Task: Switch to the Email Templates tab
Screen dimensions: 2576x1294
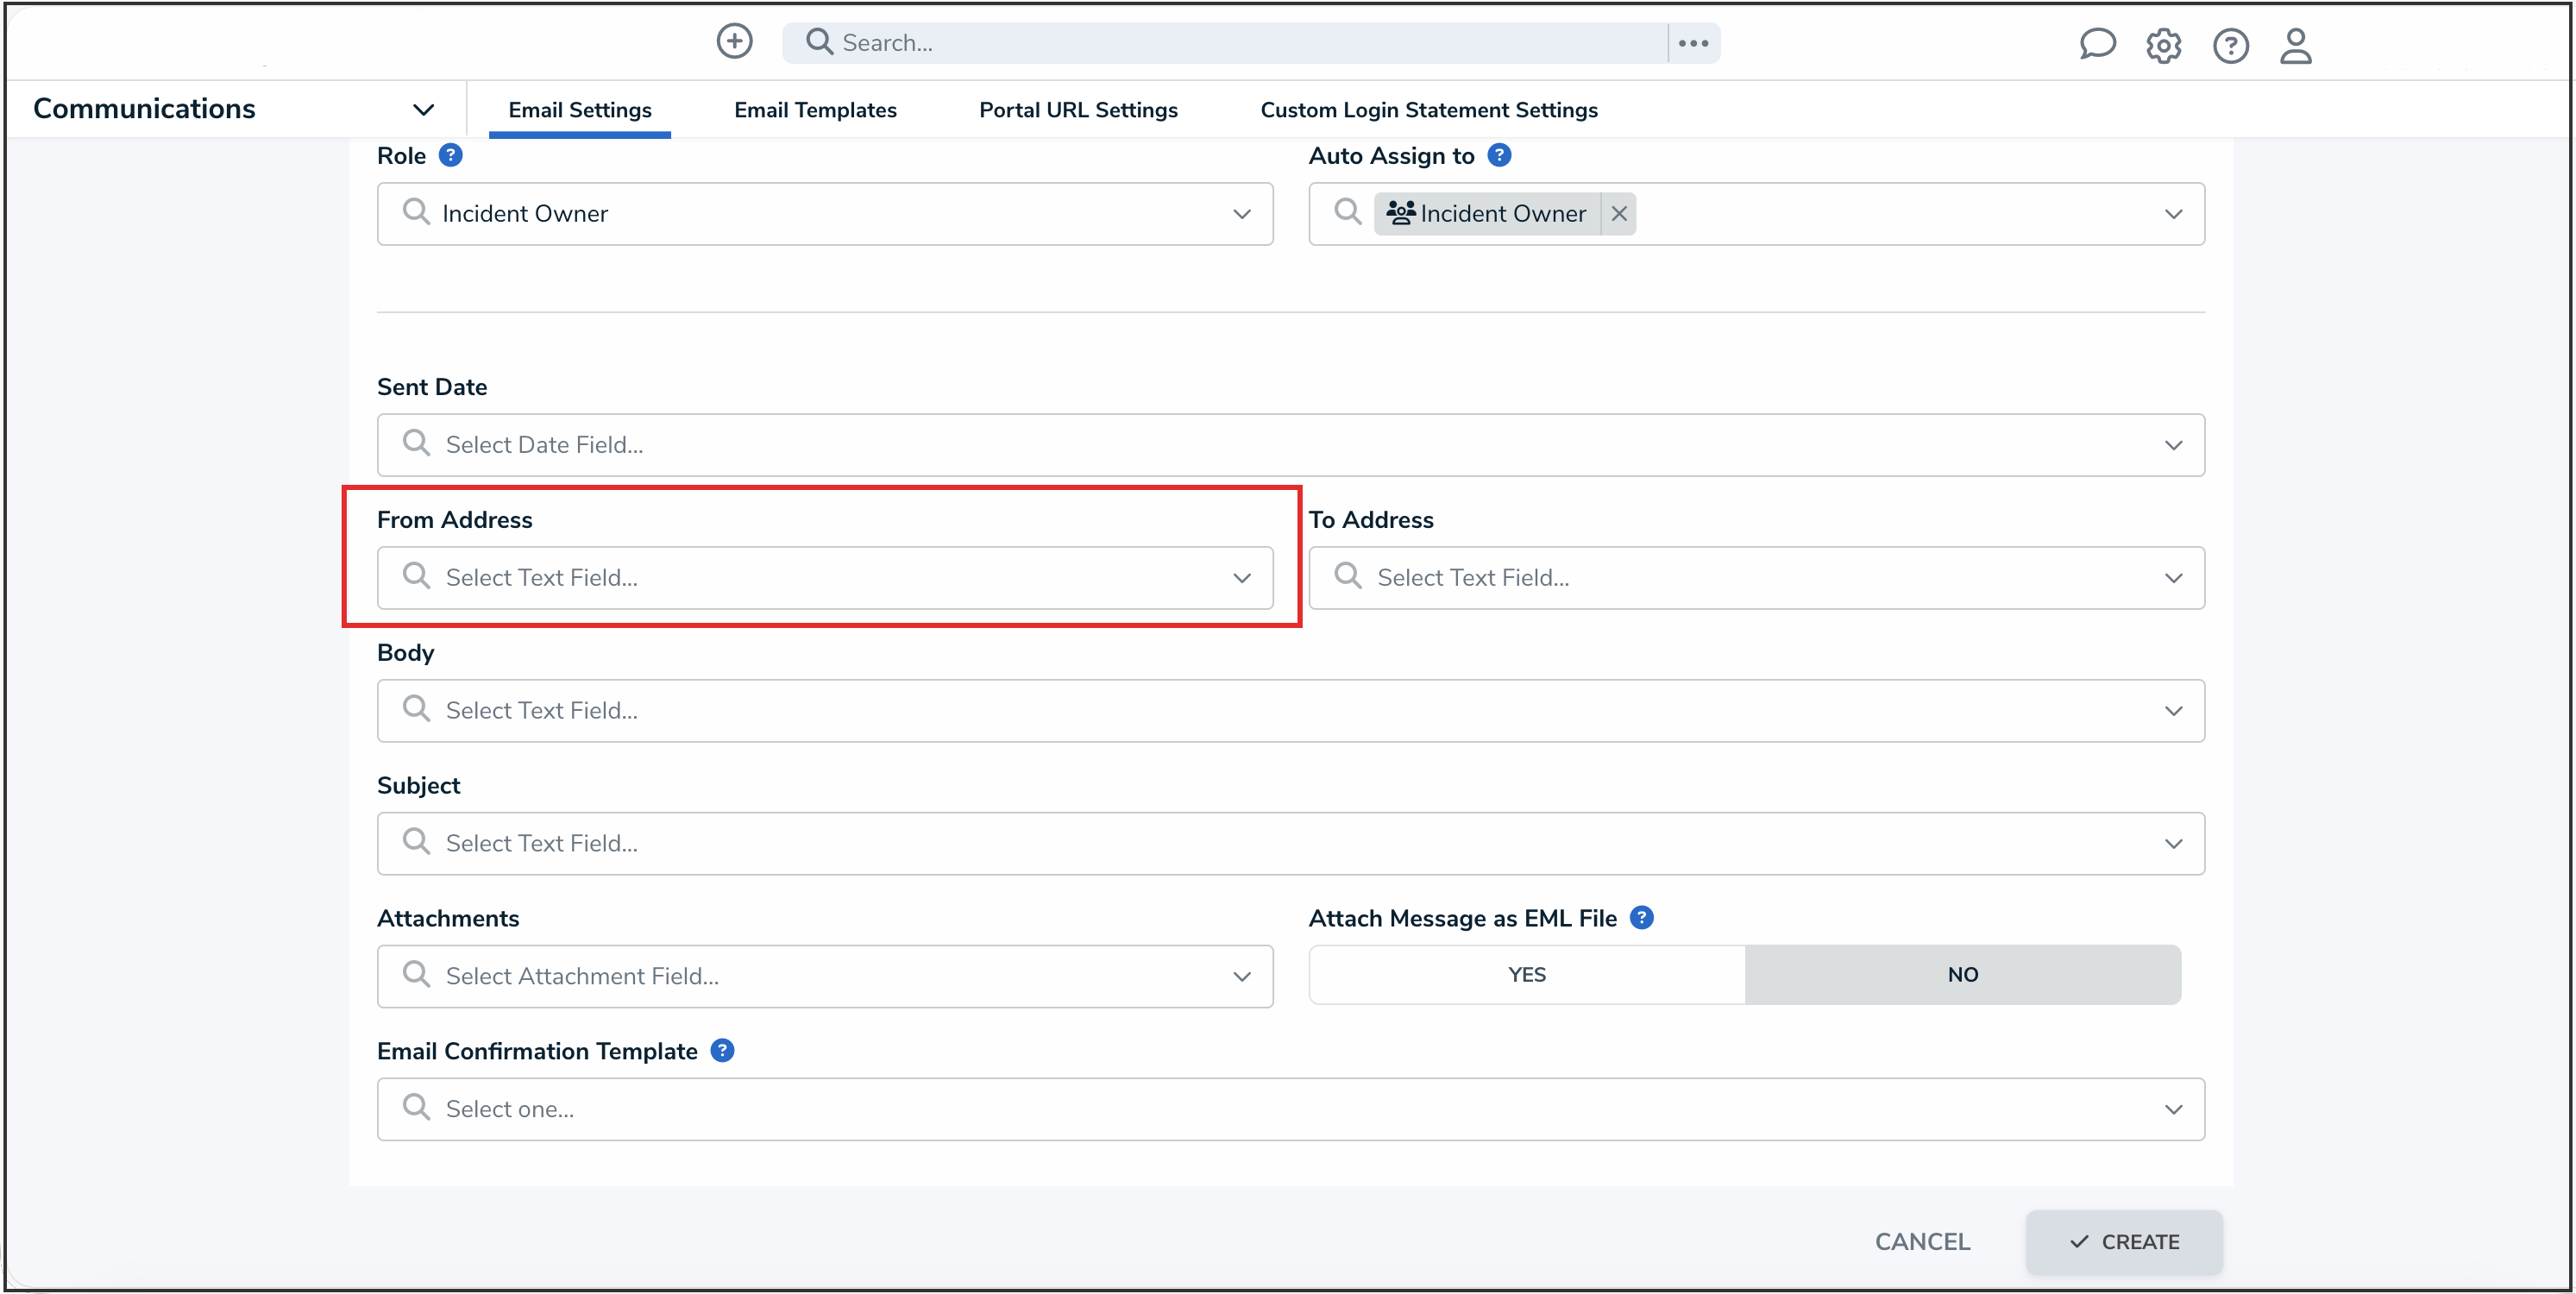Action: [x=815, y=110]
